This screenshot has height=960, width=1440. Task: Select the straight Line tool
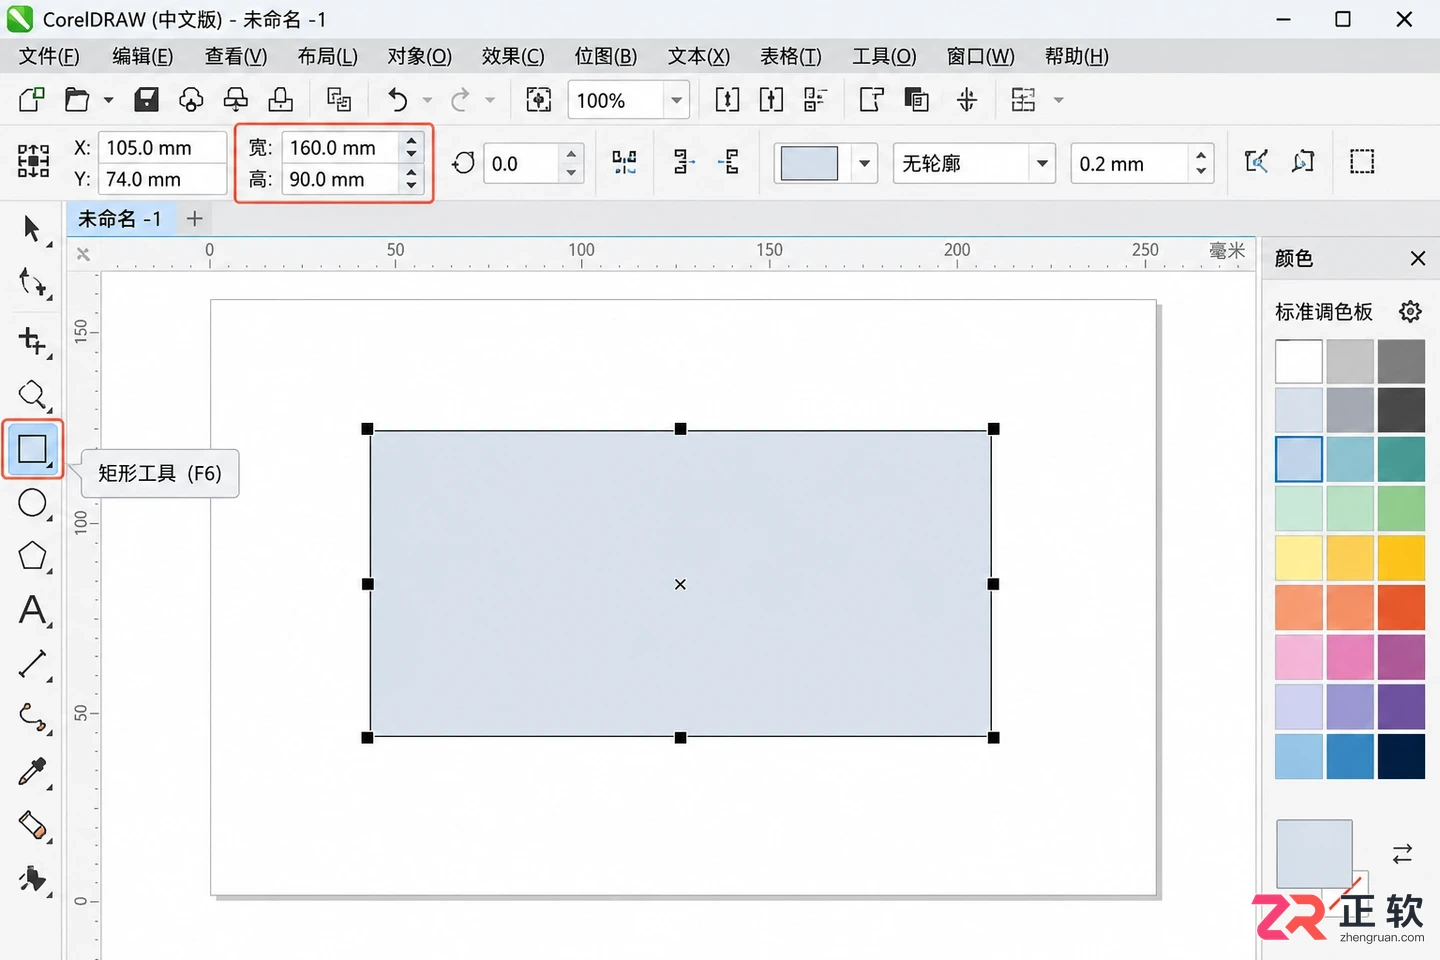[32, 664]
